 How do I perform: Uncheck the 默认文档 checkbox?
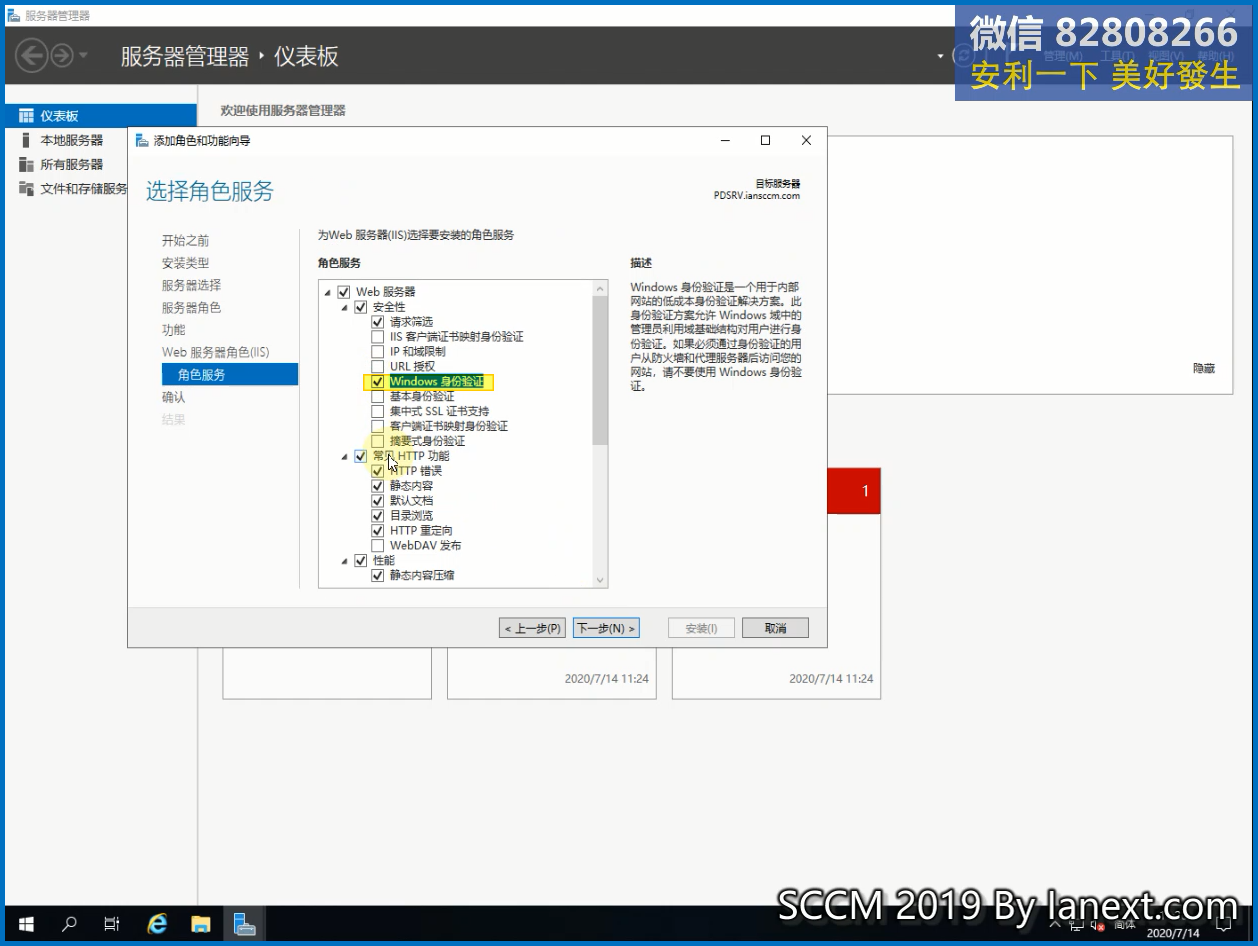[x=378, y=501]
